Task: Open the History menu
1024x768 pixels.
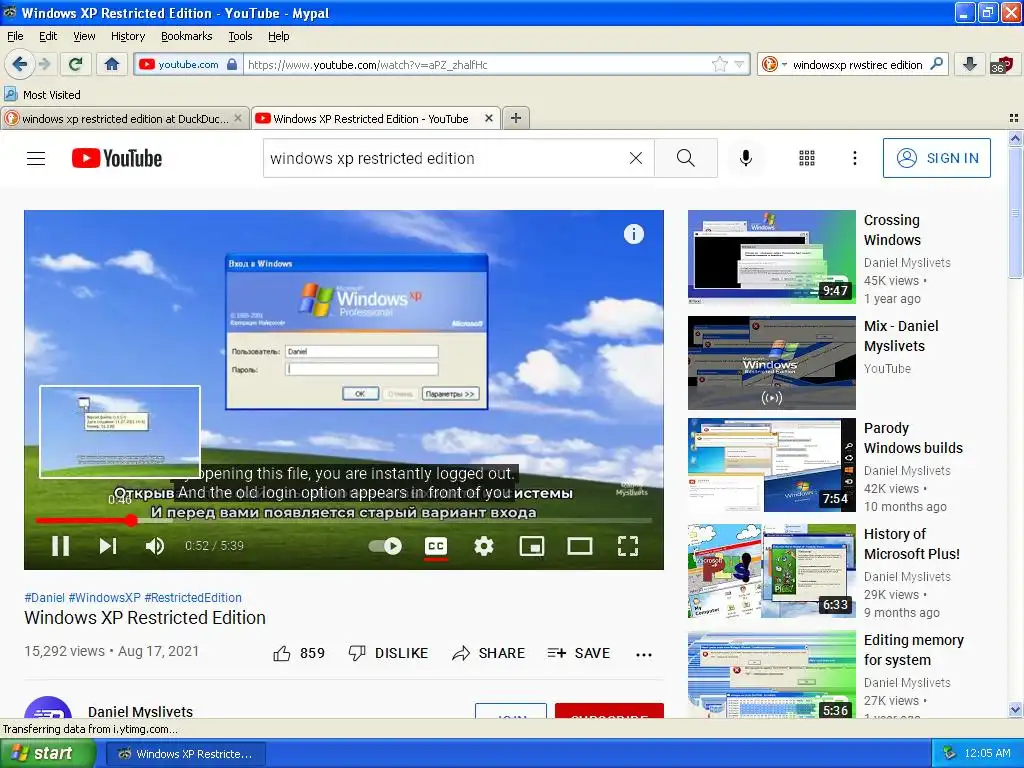Action: (127, 36)
